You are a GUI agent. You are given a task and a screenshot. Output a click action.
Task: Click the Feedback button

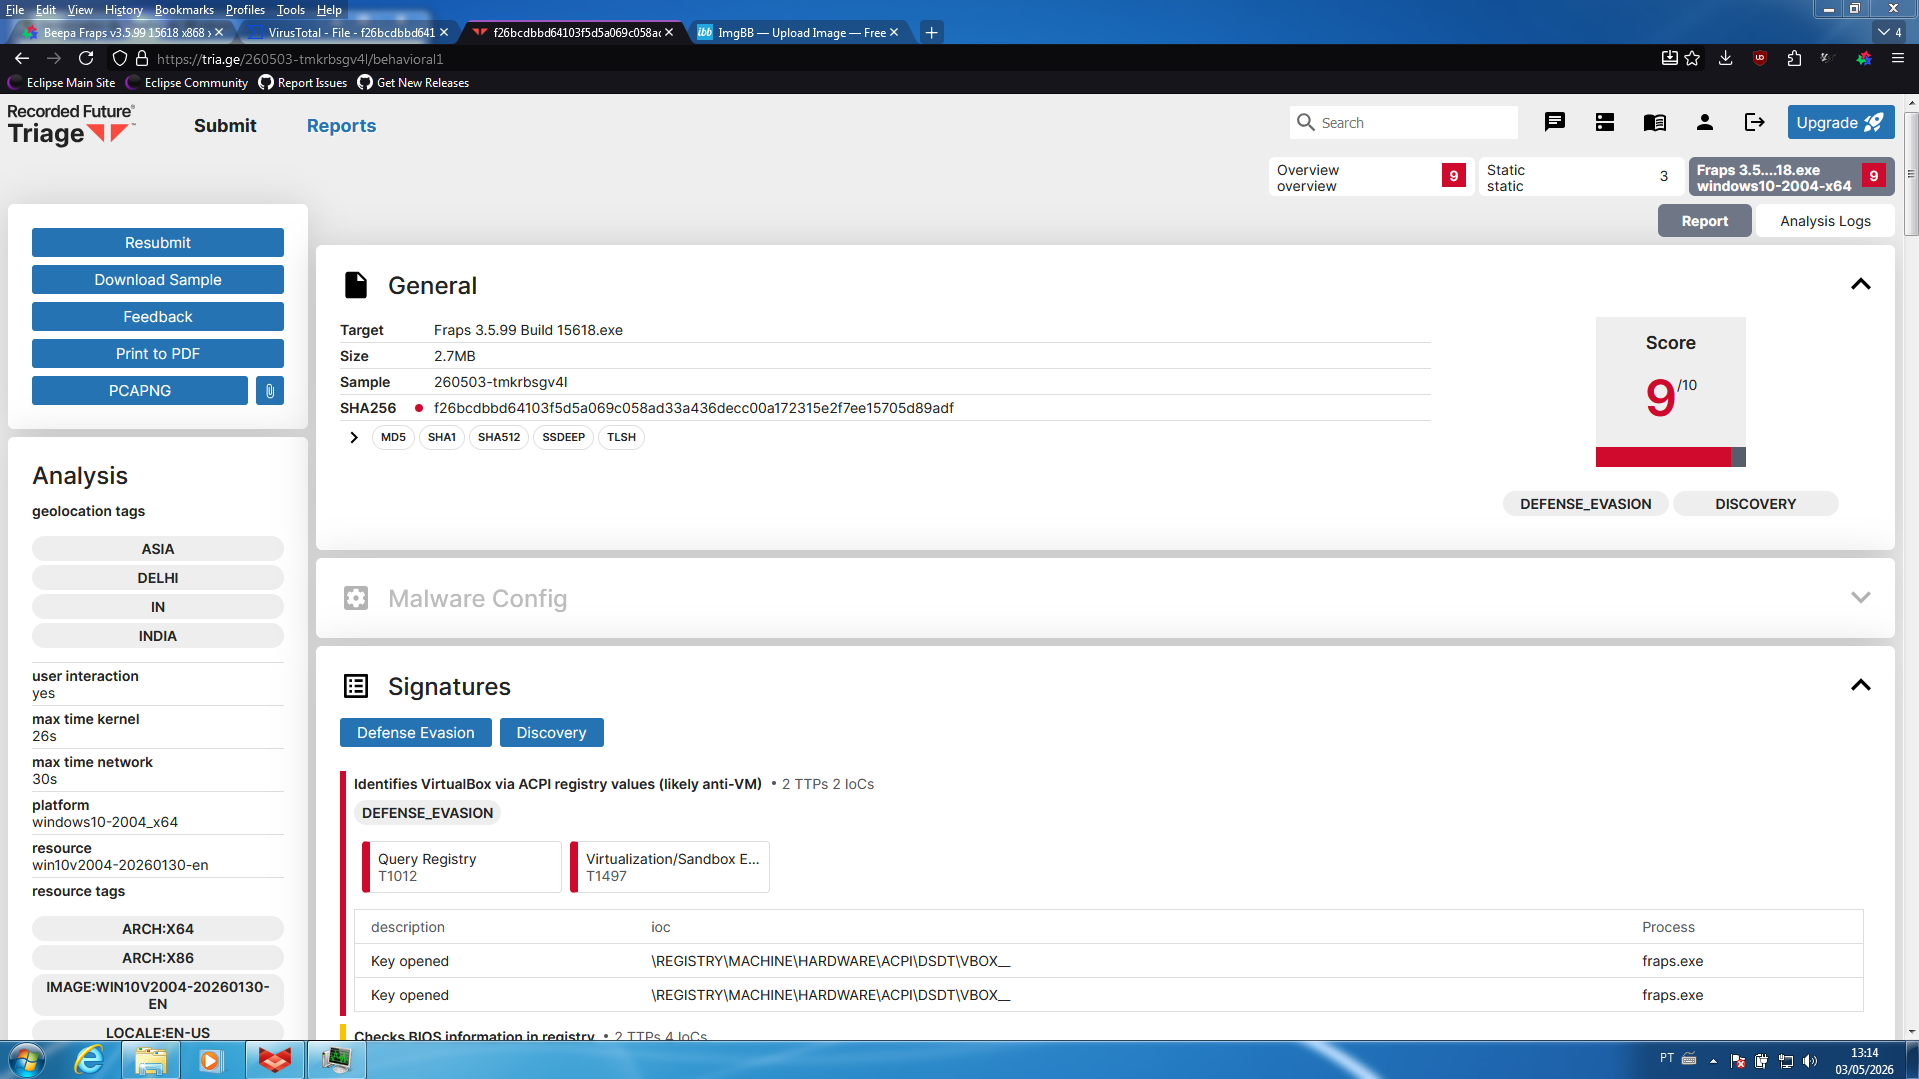pyautogui.click(x=158, y=317)
